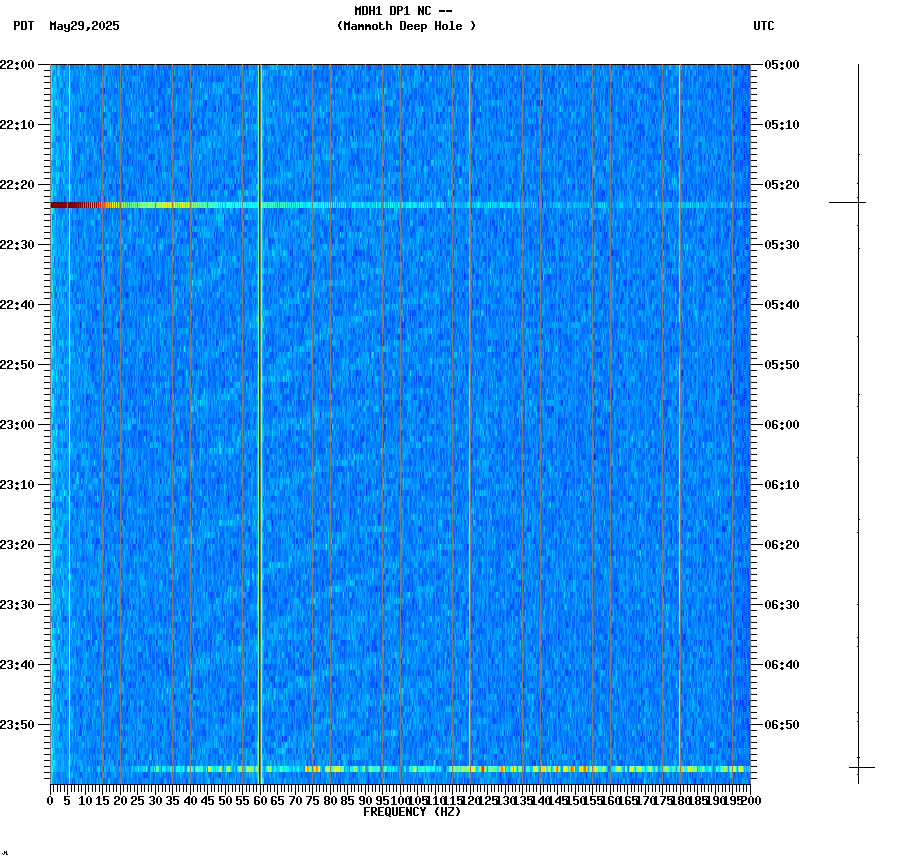Select the 23:30 tick mark on left axis
Image resolution: width=902 pixels, height=864 pixels.
pos(43,604)
